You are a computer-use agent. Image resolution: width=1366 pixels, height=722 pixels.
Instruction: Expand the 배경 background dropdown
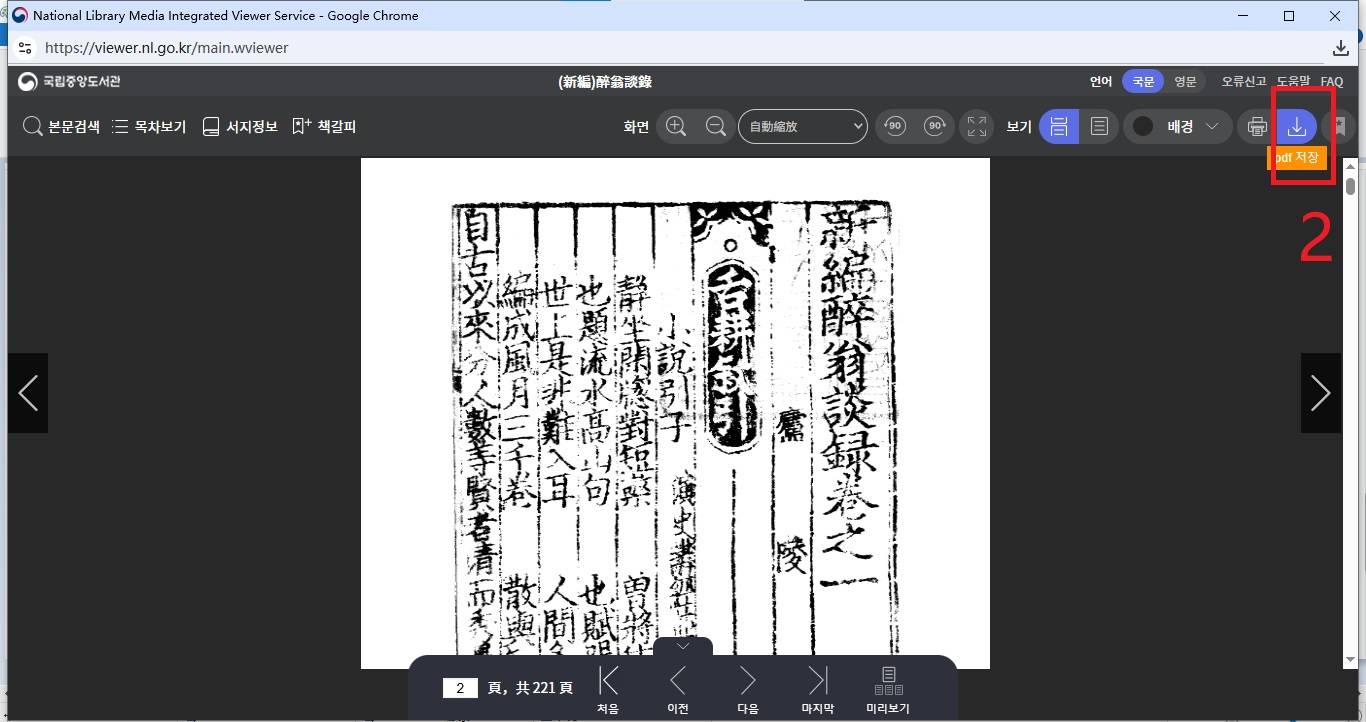click(x=1178, y=126)
